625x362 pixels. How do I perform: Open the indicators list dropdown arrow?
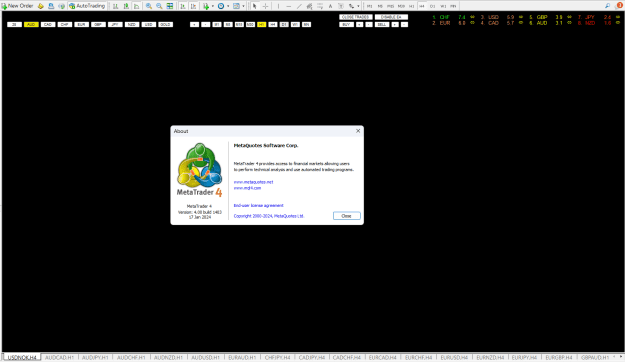tap(213, 6)
